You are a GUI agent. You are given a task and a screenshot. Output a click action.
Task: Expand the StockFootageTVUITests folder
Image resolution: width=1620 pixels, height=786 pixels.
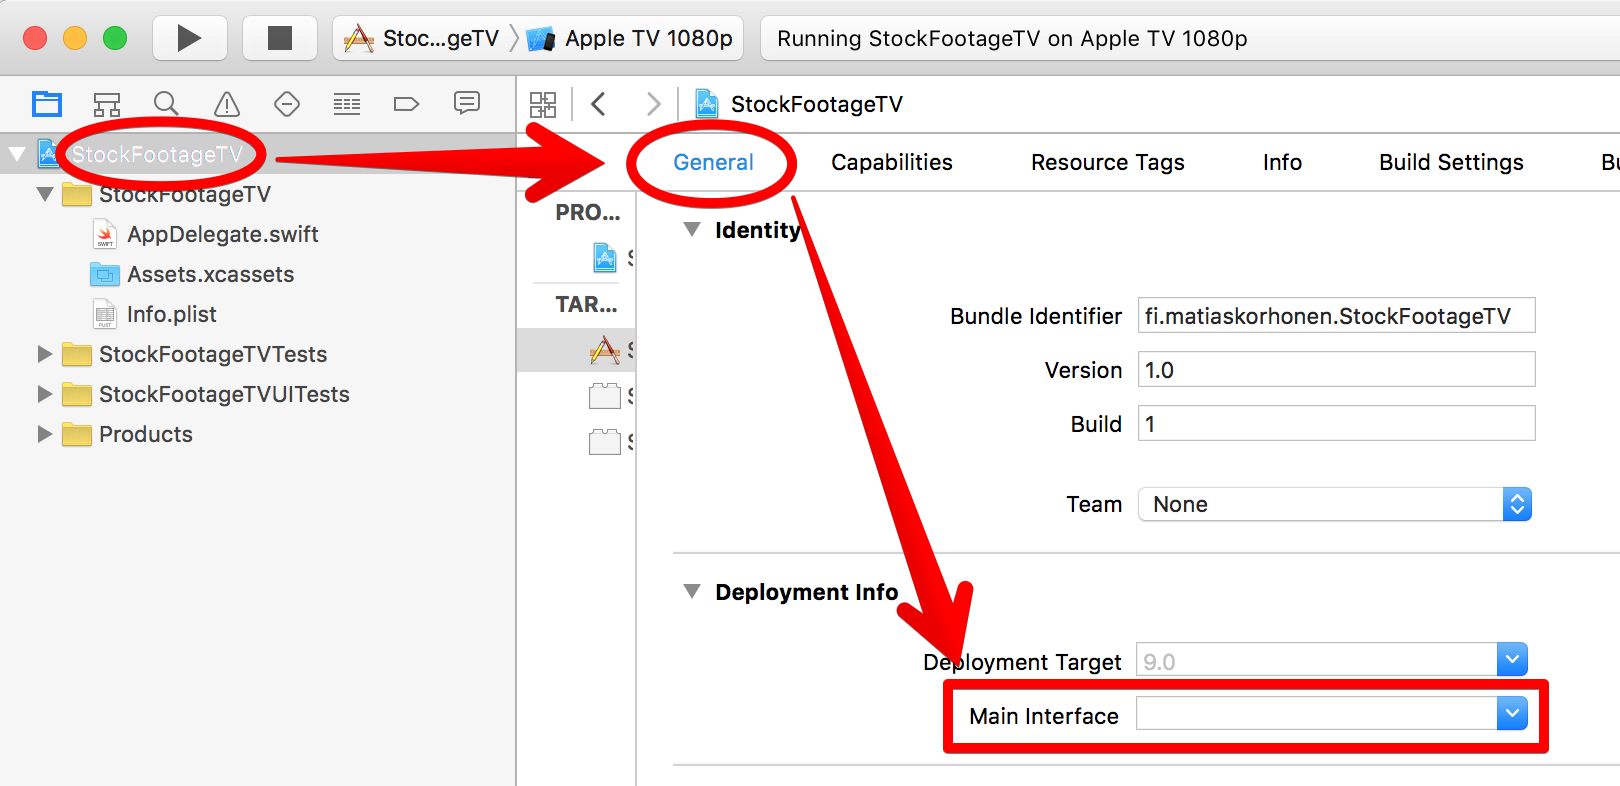point(44,394)
